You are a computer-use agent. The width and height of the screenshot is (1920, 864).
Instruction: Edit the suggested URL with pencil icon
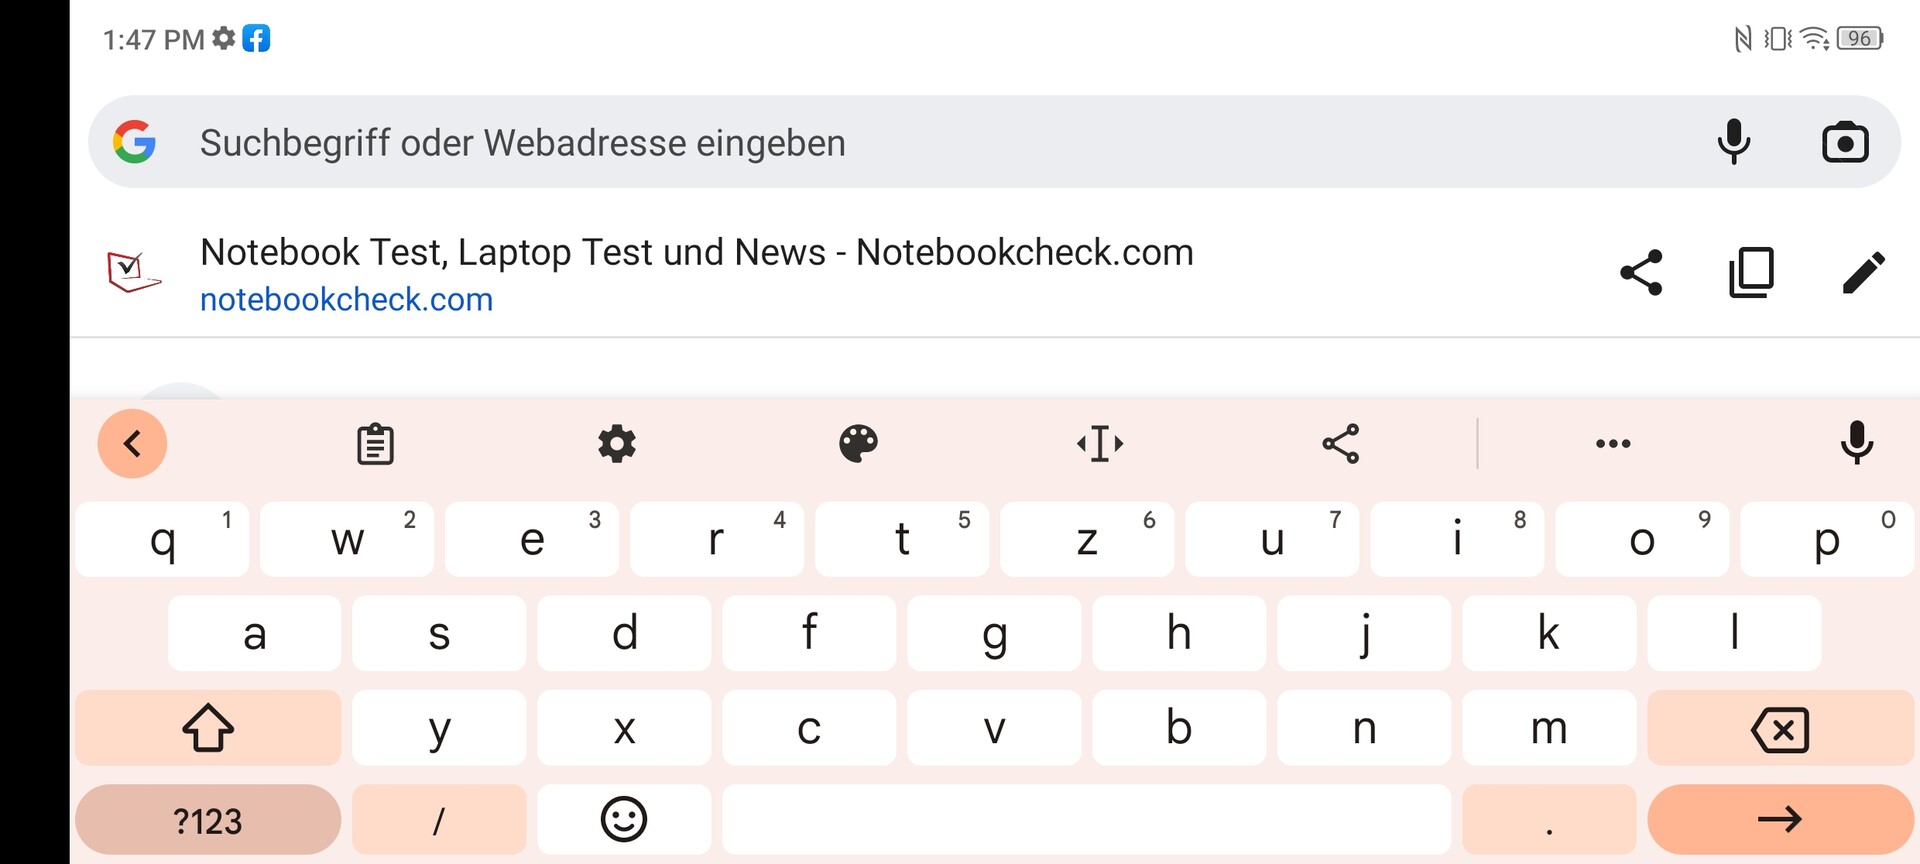1863,272
